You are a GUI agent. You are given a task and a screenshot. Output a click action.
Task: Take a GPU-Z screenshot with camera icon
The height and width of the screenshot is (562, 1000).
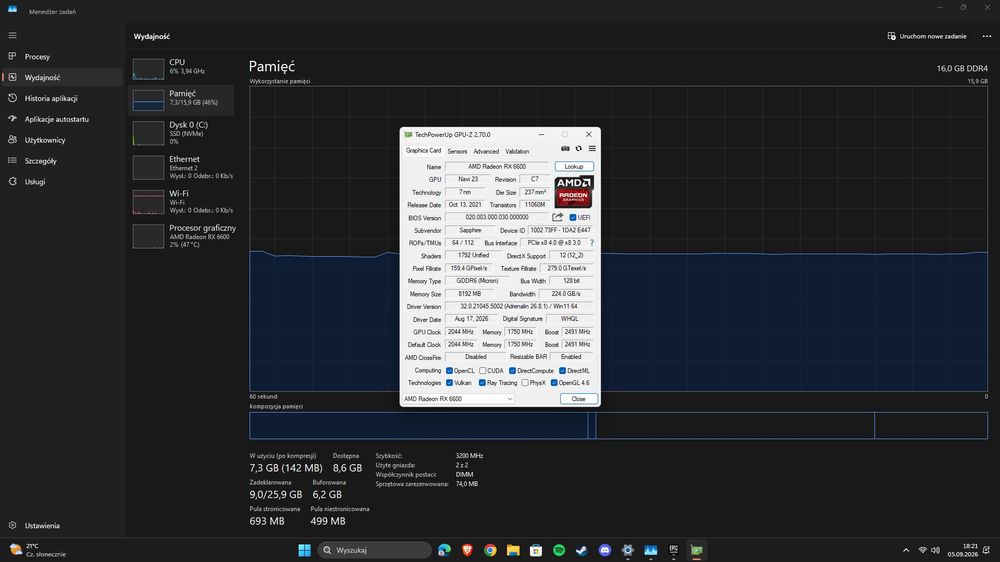click(x=565, y=149)
